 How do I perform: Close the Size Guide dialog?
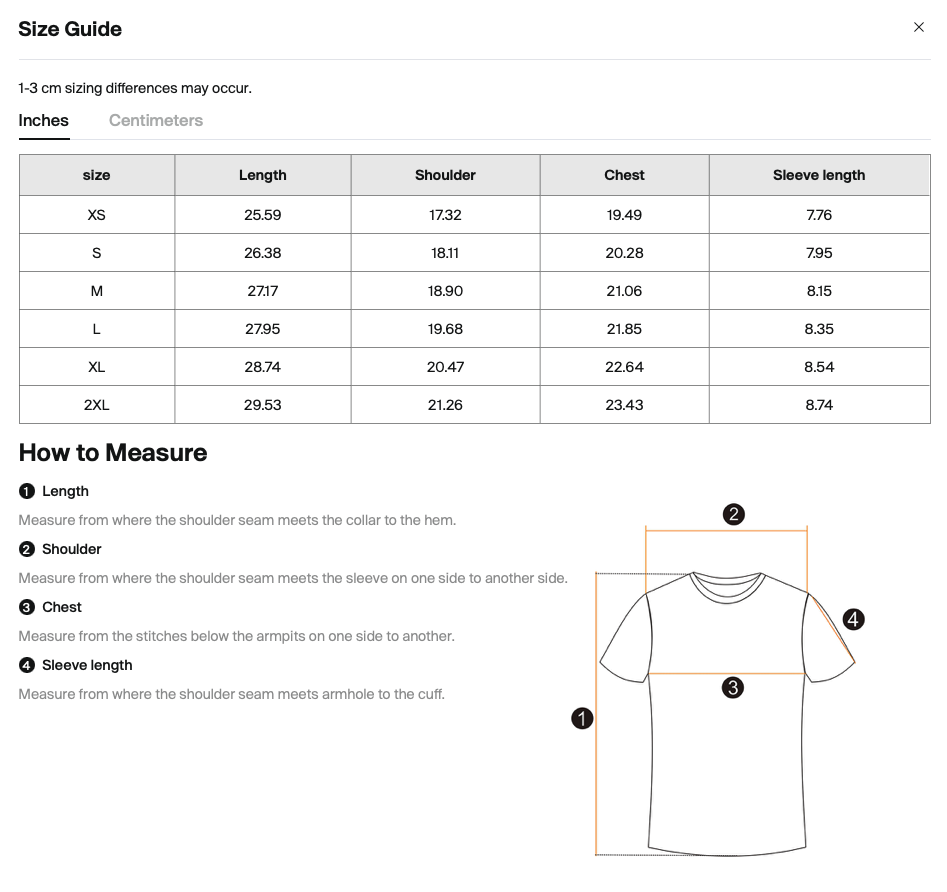click(x=918, y=28)
